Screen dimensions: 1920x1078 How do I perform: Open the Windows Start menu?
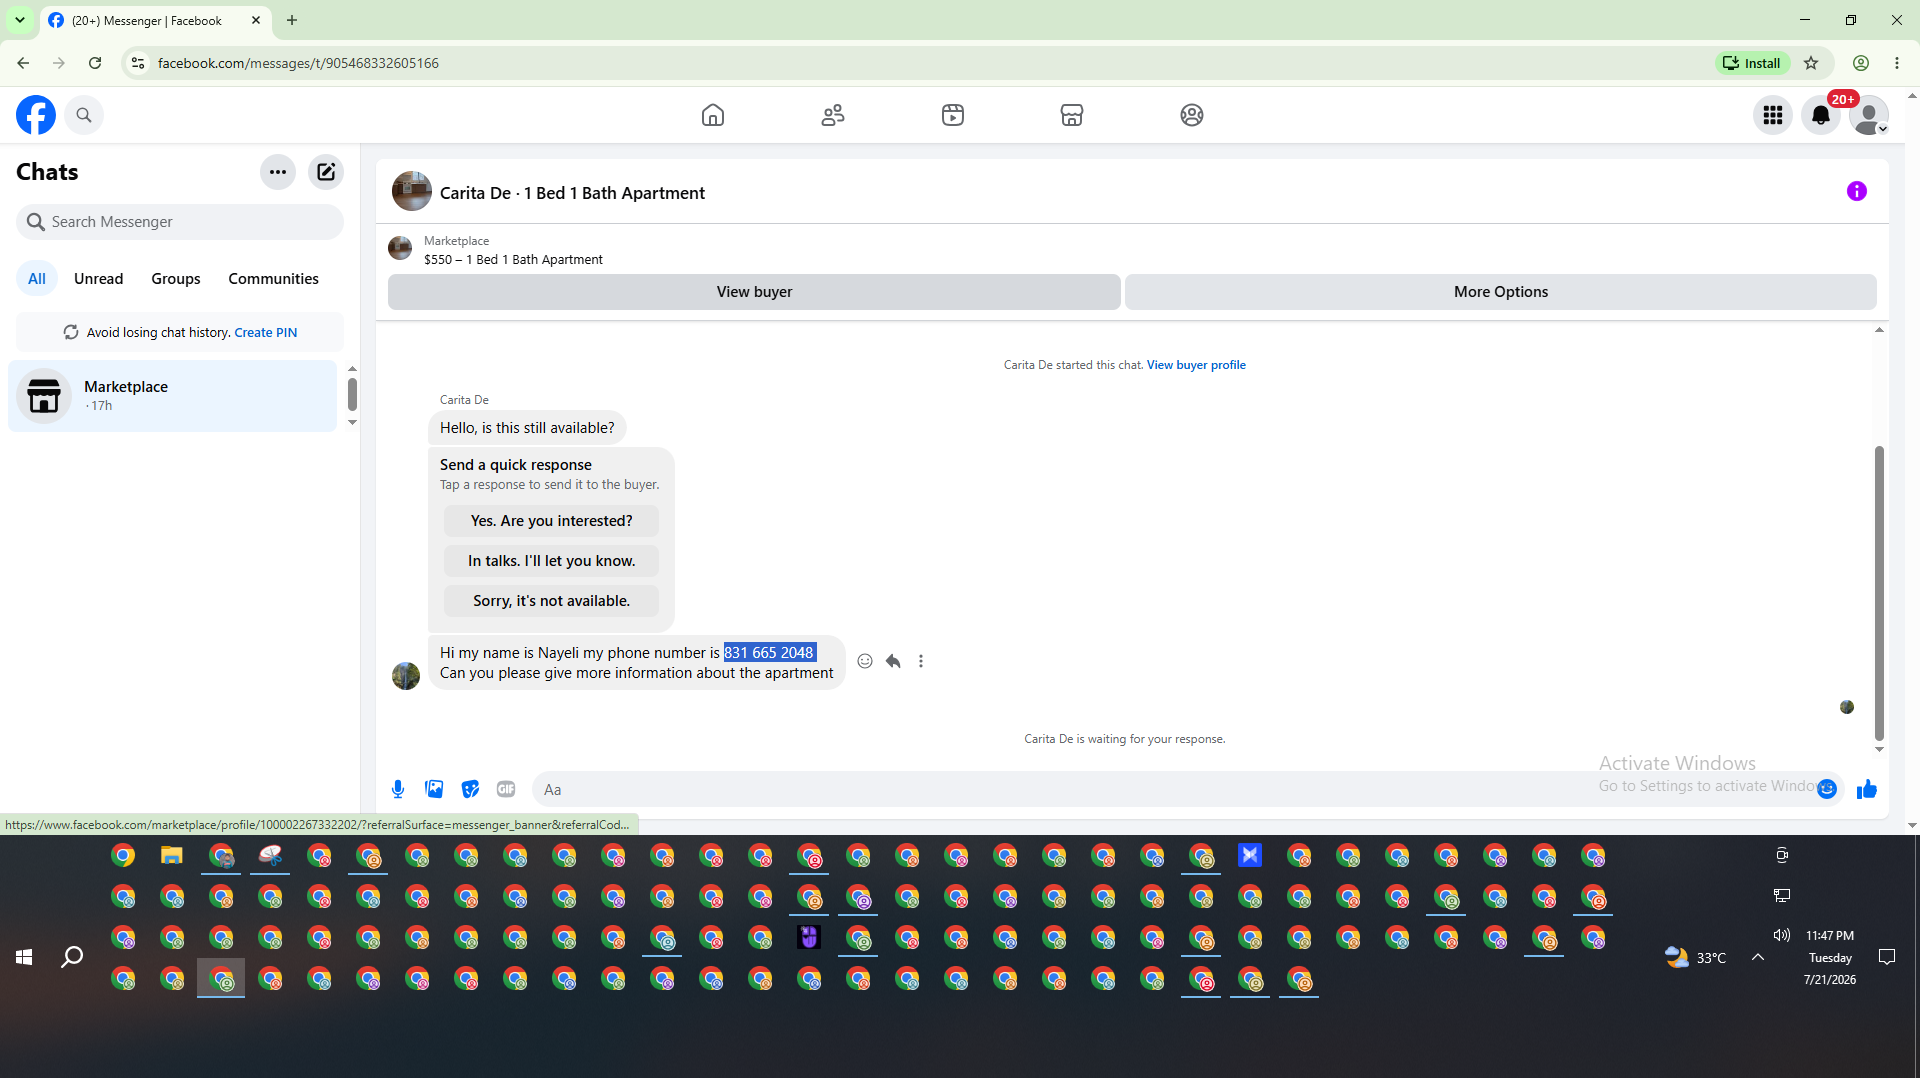click(24, 957)
